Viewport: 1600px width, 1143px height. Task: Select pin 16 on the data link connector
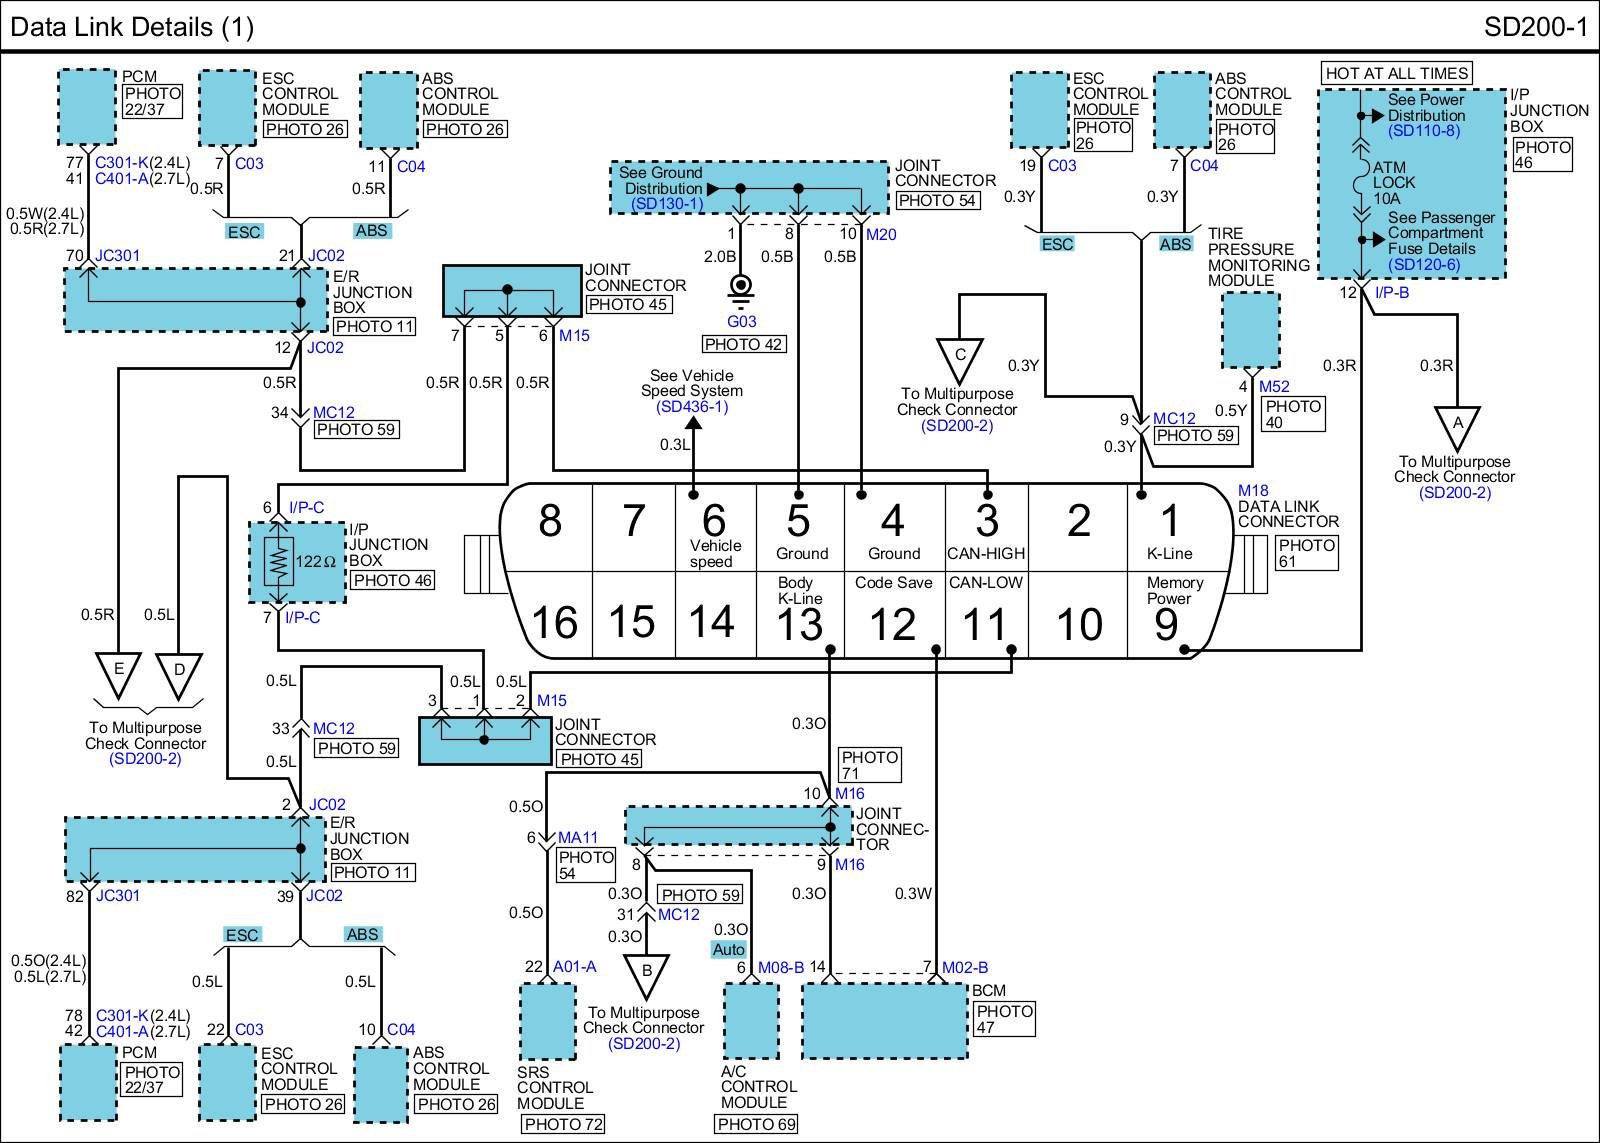(x=553, y=622)
